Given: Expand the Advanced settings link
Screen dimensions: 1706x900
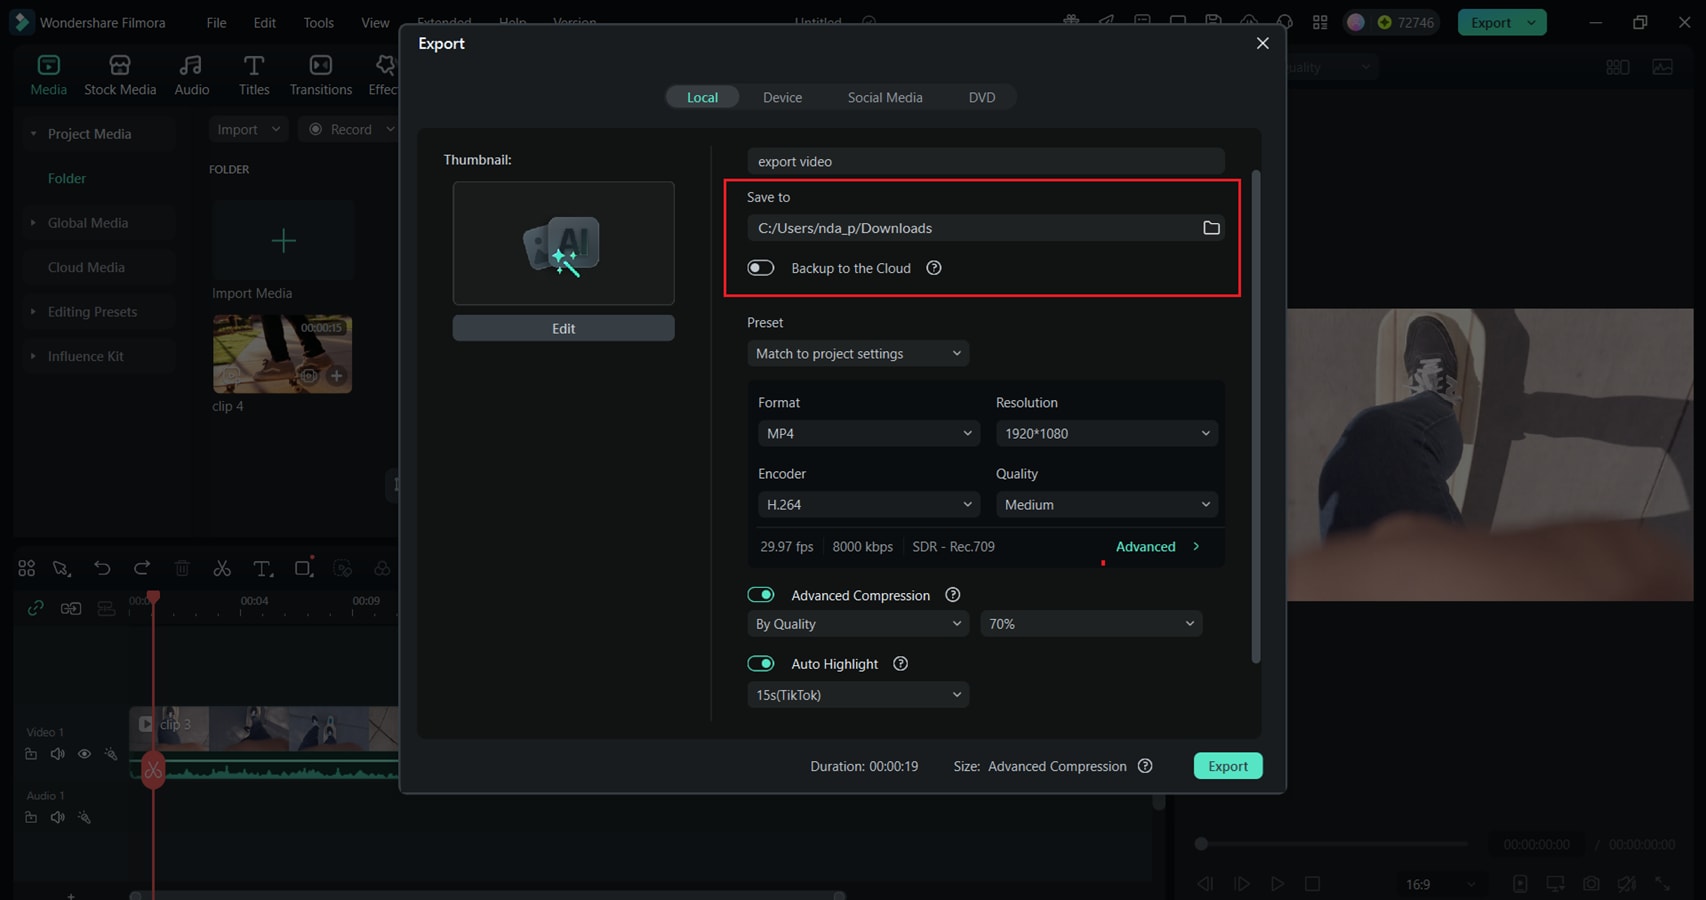Looking at the screenshot, I should [1158, 546].
